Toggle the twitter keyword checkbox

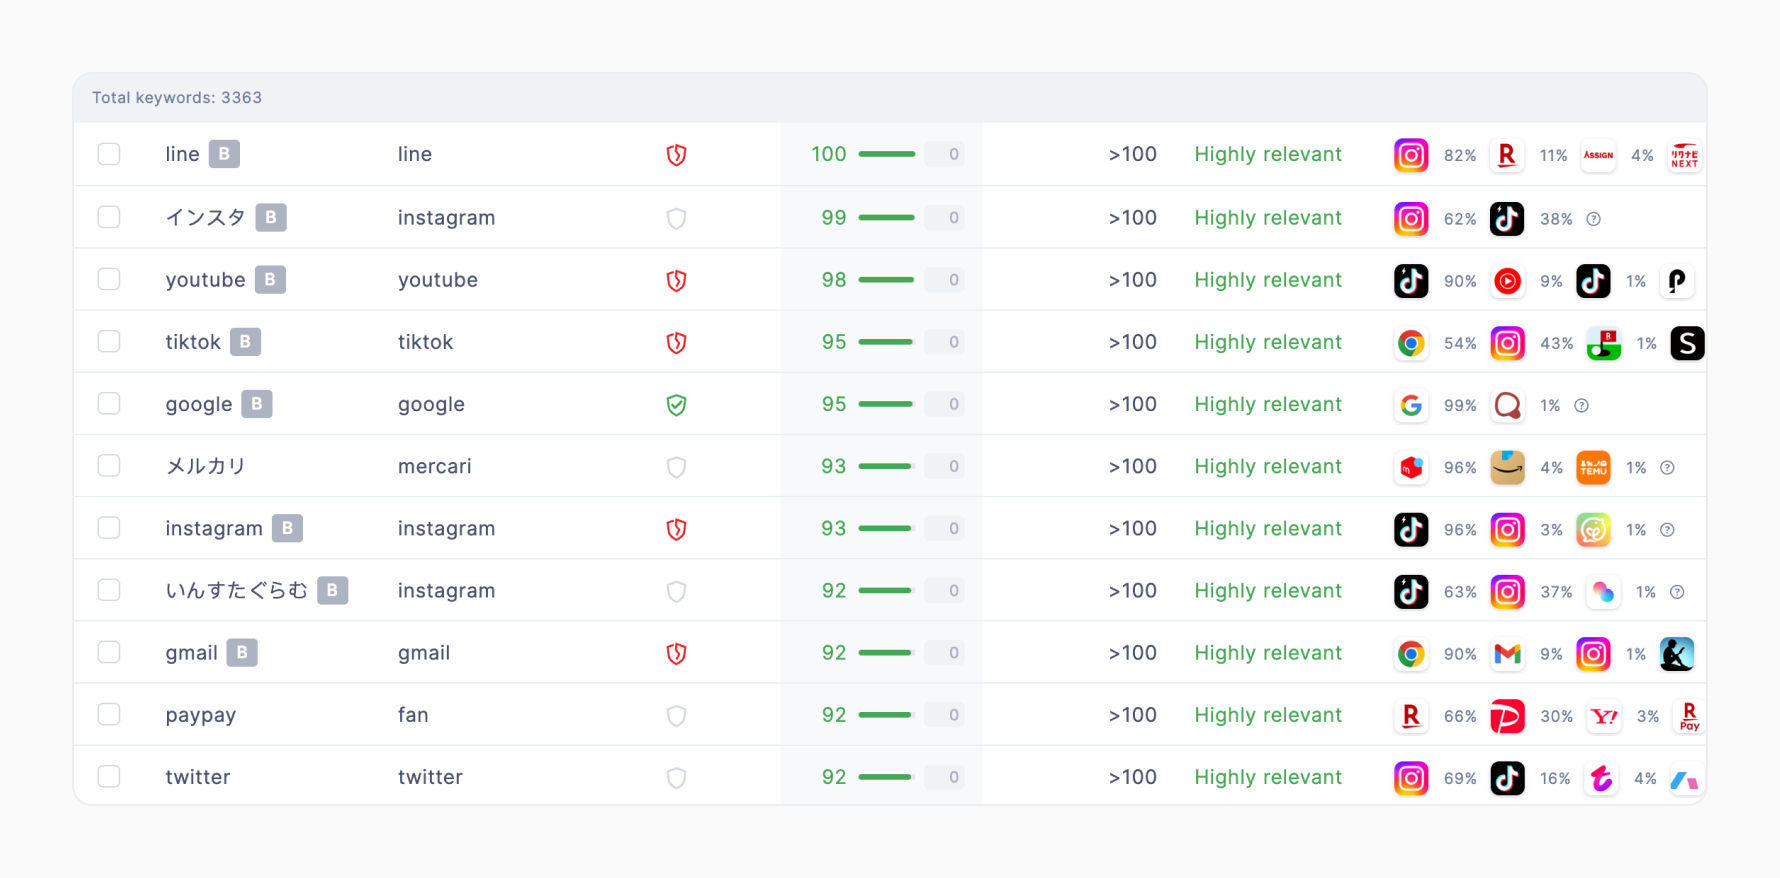pyautogui.click(x=109, y=777)
